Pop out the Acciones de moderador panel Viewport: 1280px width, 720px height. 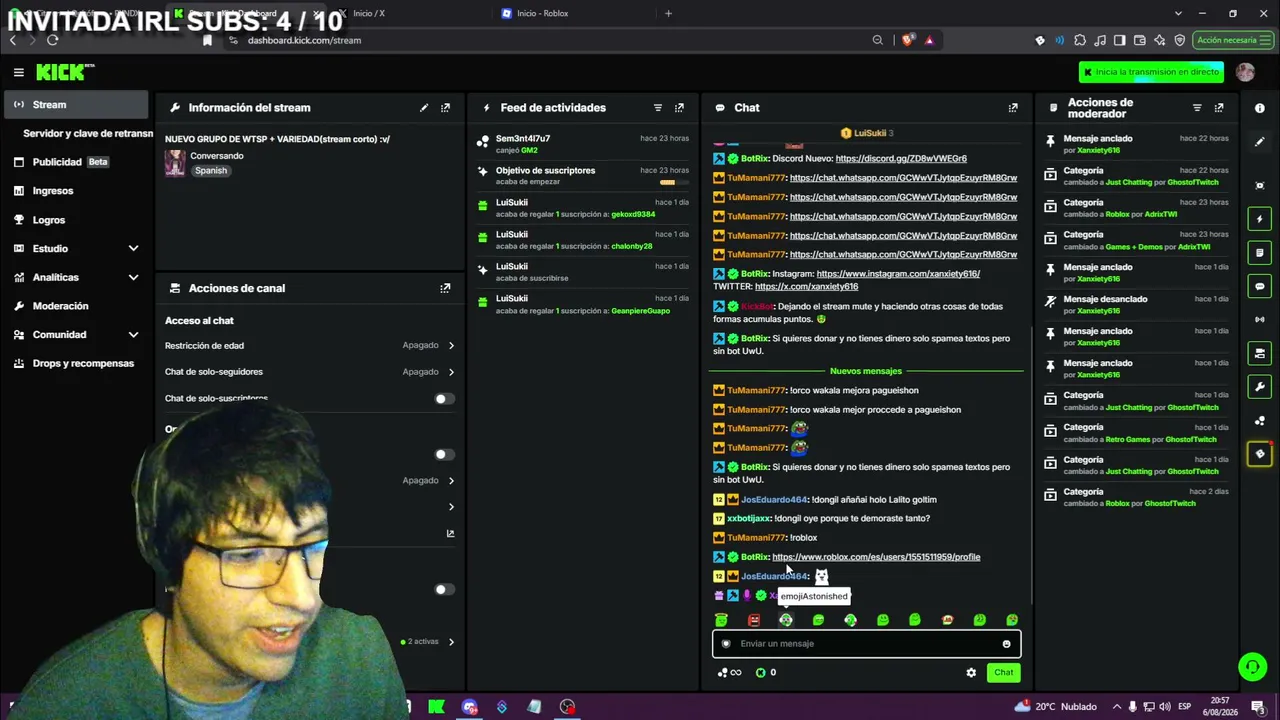1219,108
